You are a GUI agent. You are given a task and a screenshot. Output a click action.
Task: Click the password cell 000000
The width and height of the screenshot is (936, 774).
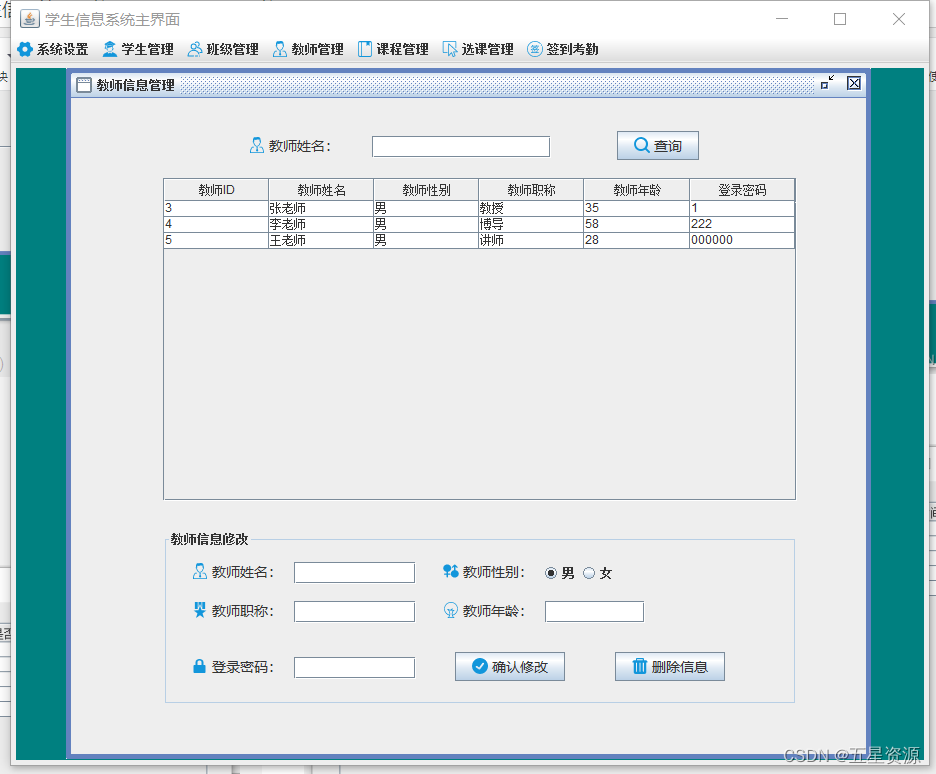[742, 240]
